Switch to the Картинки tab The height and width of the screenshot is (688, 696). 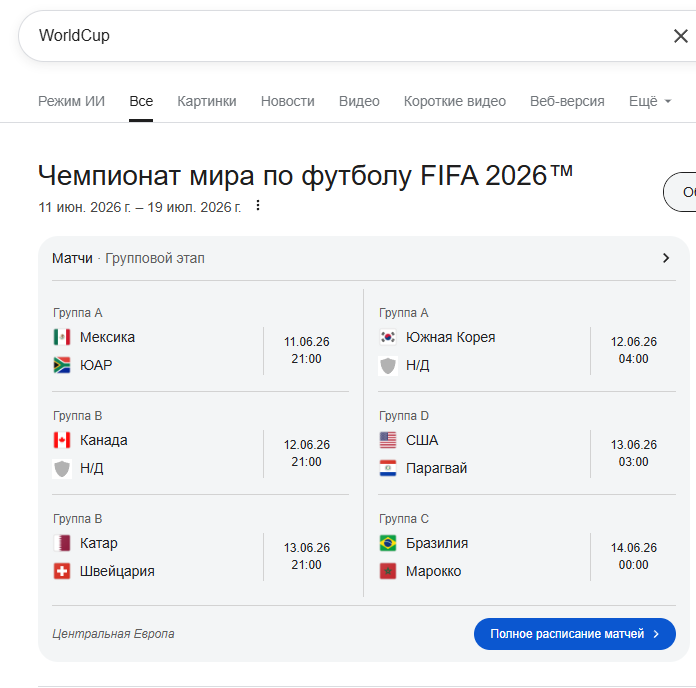pyautogui.click(x=207, y=101)
